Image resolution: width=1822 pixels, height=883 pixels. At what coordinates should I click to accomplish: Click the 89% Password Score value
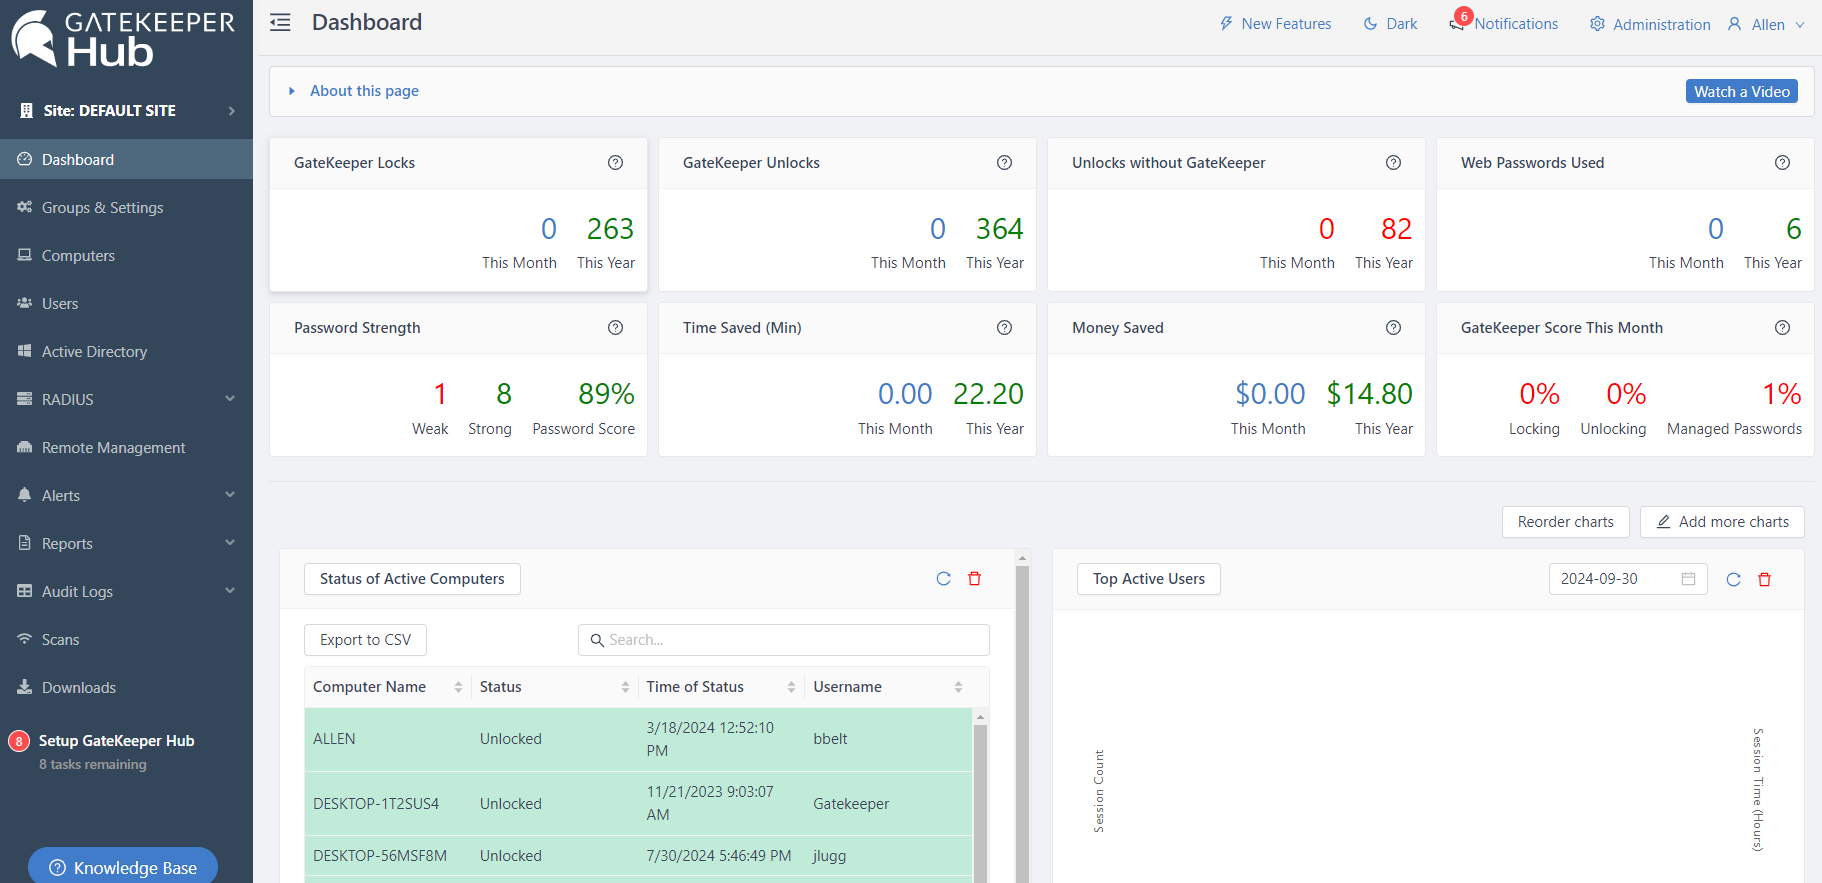click(x=606, y=394)
